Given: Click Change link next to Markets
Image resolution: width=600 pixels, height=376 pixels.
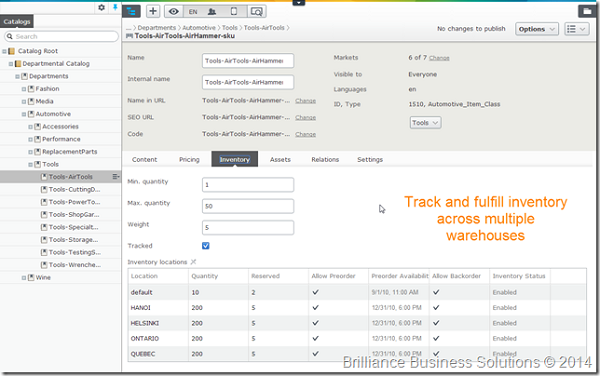Looking at the screenshot, I should click(439, 58).
